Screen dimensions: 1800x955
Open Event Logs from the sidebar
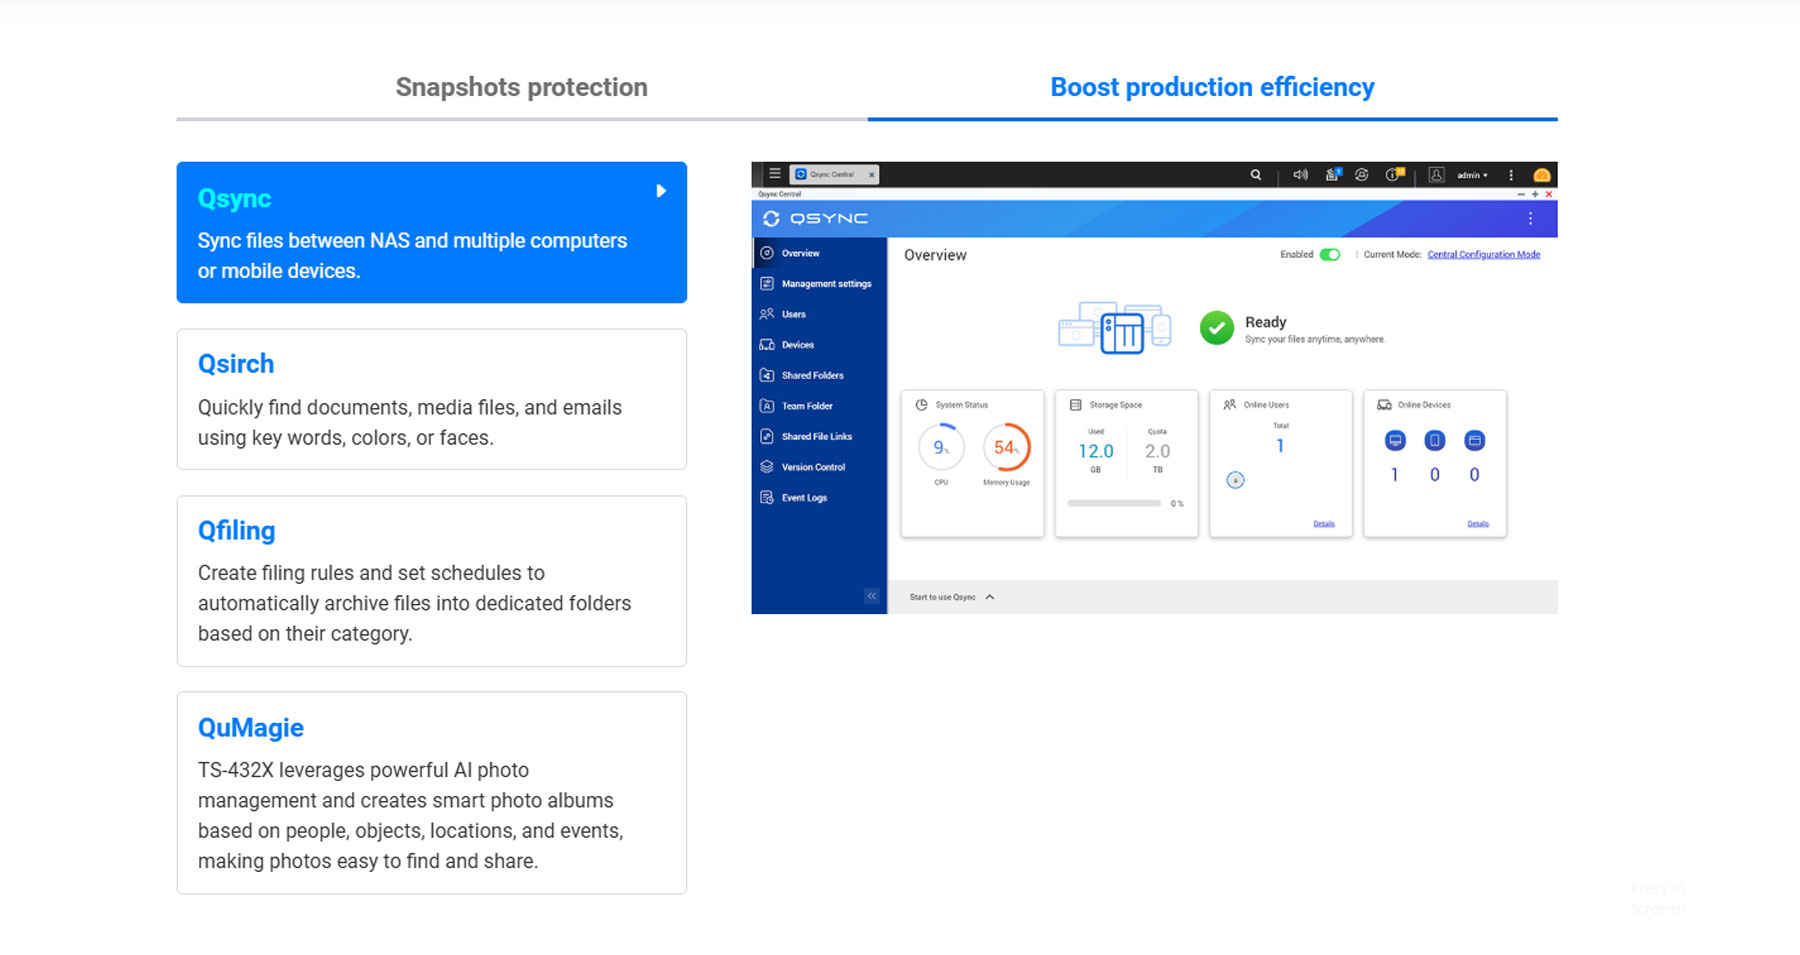[804, 498]
